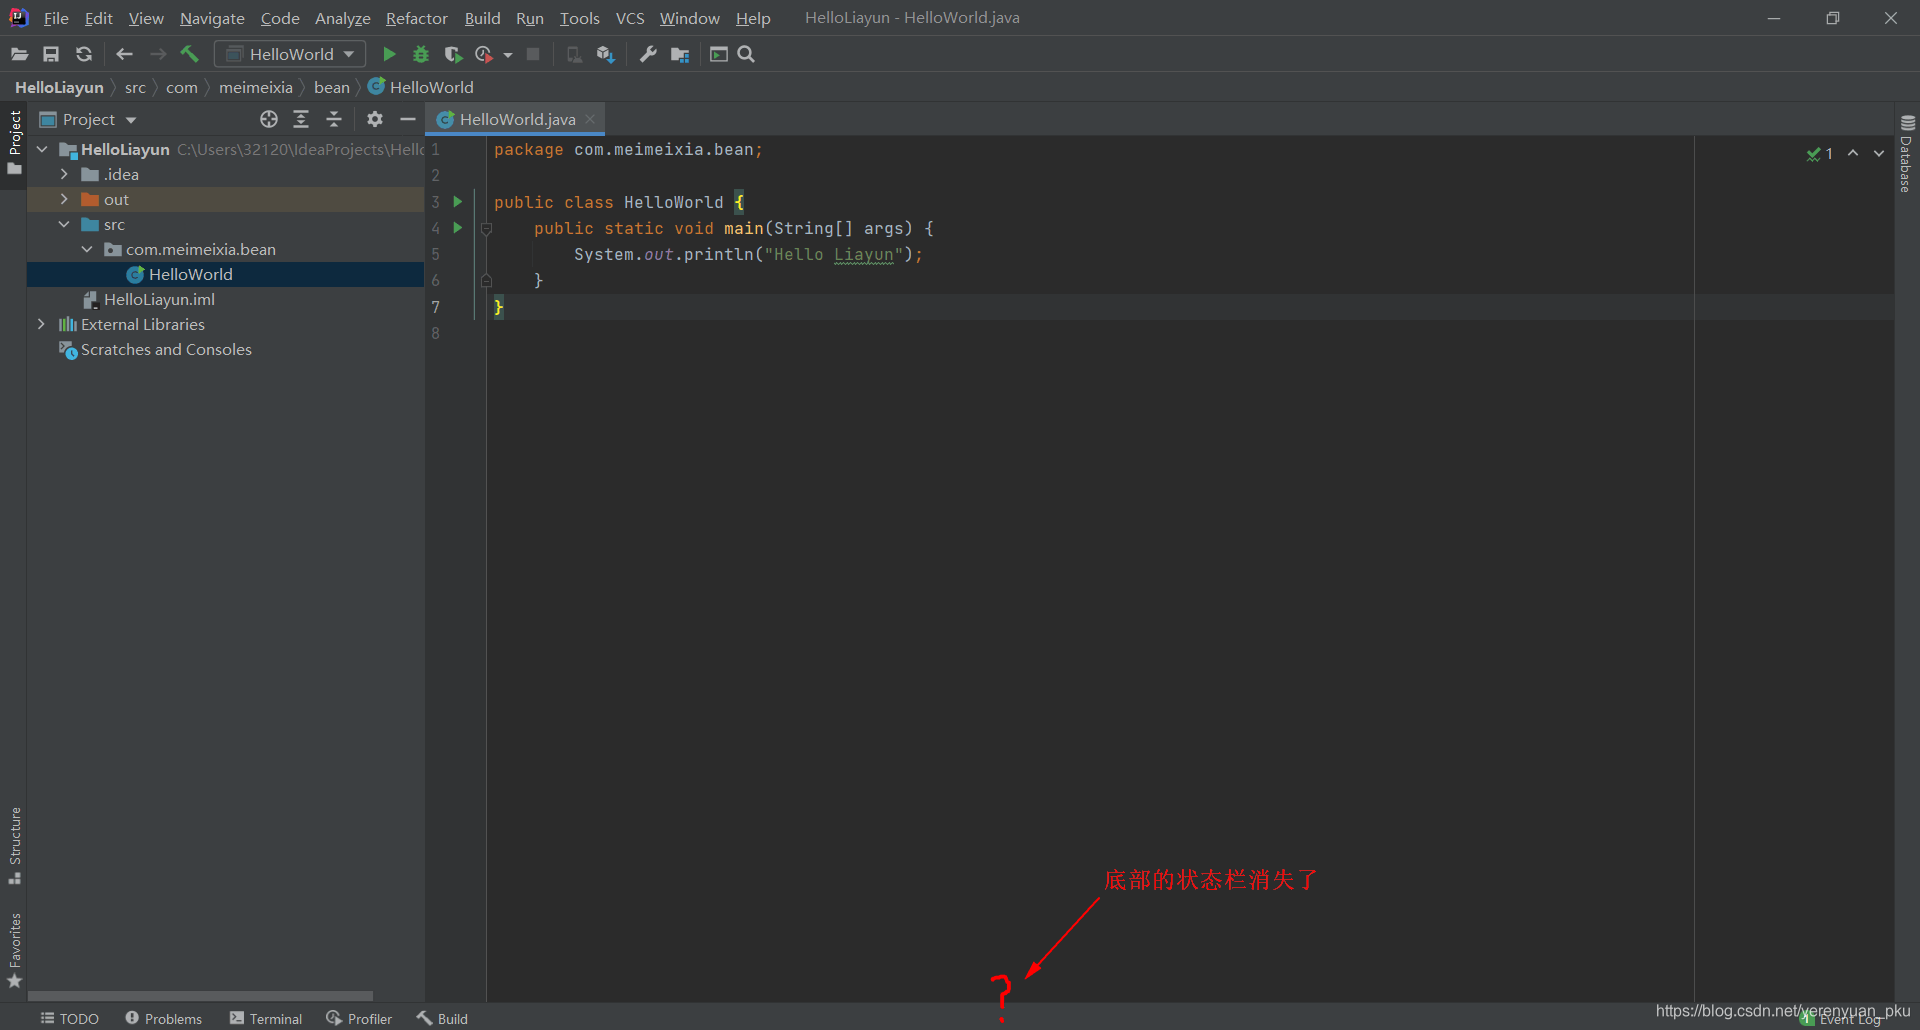Open the VCS menu

click(x=630, y=18)
